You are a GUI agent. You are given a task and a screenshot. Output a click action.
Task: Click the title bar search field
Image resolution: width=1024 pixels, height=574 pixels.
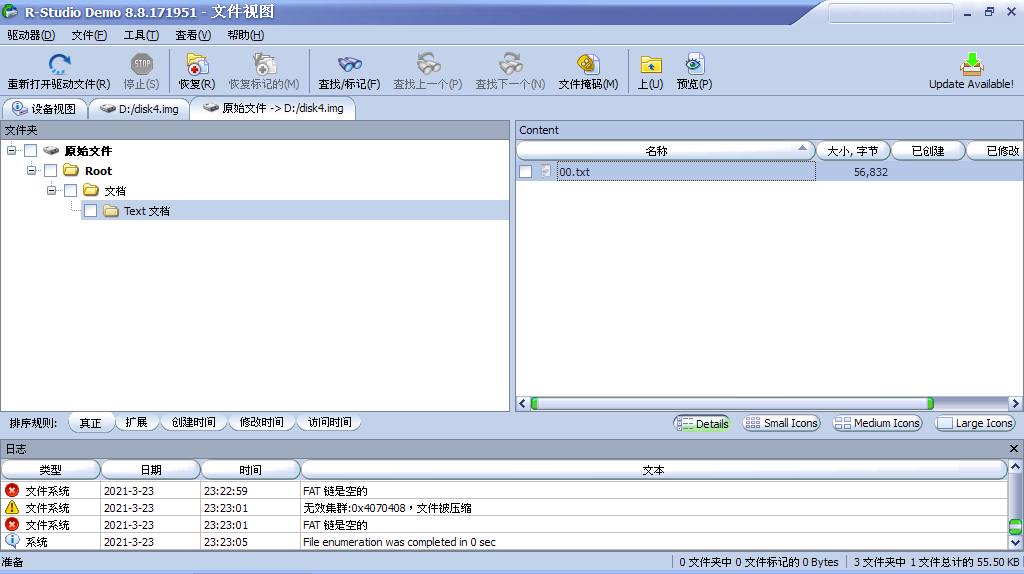click(x=891, y=12)
